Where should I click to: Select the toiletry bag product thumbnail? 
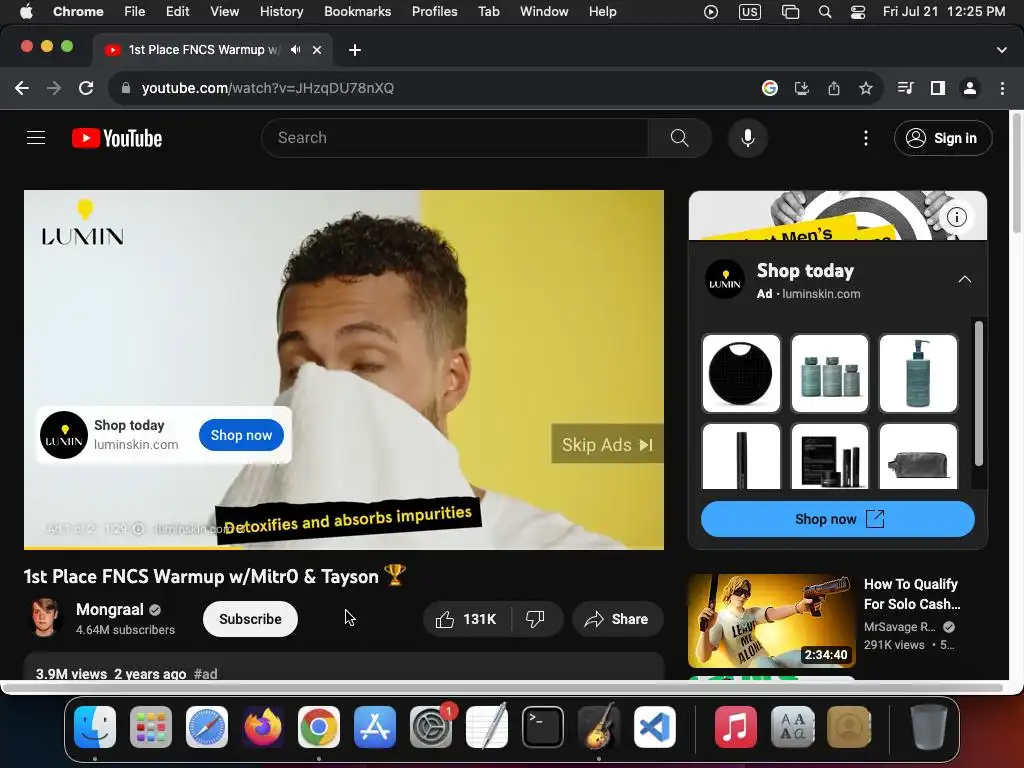918,456
